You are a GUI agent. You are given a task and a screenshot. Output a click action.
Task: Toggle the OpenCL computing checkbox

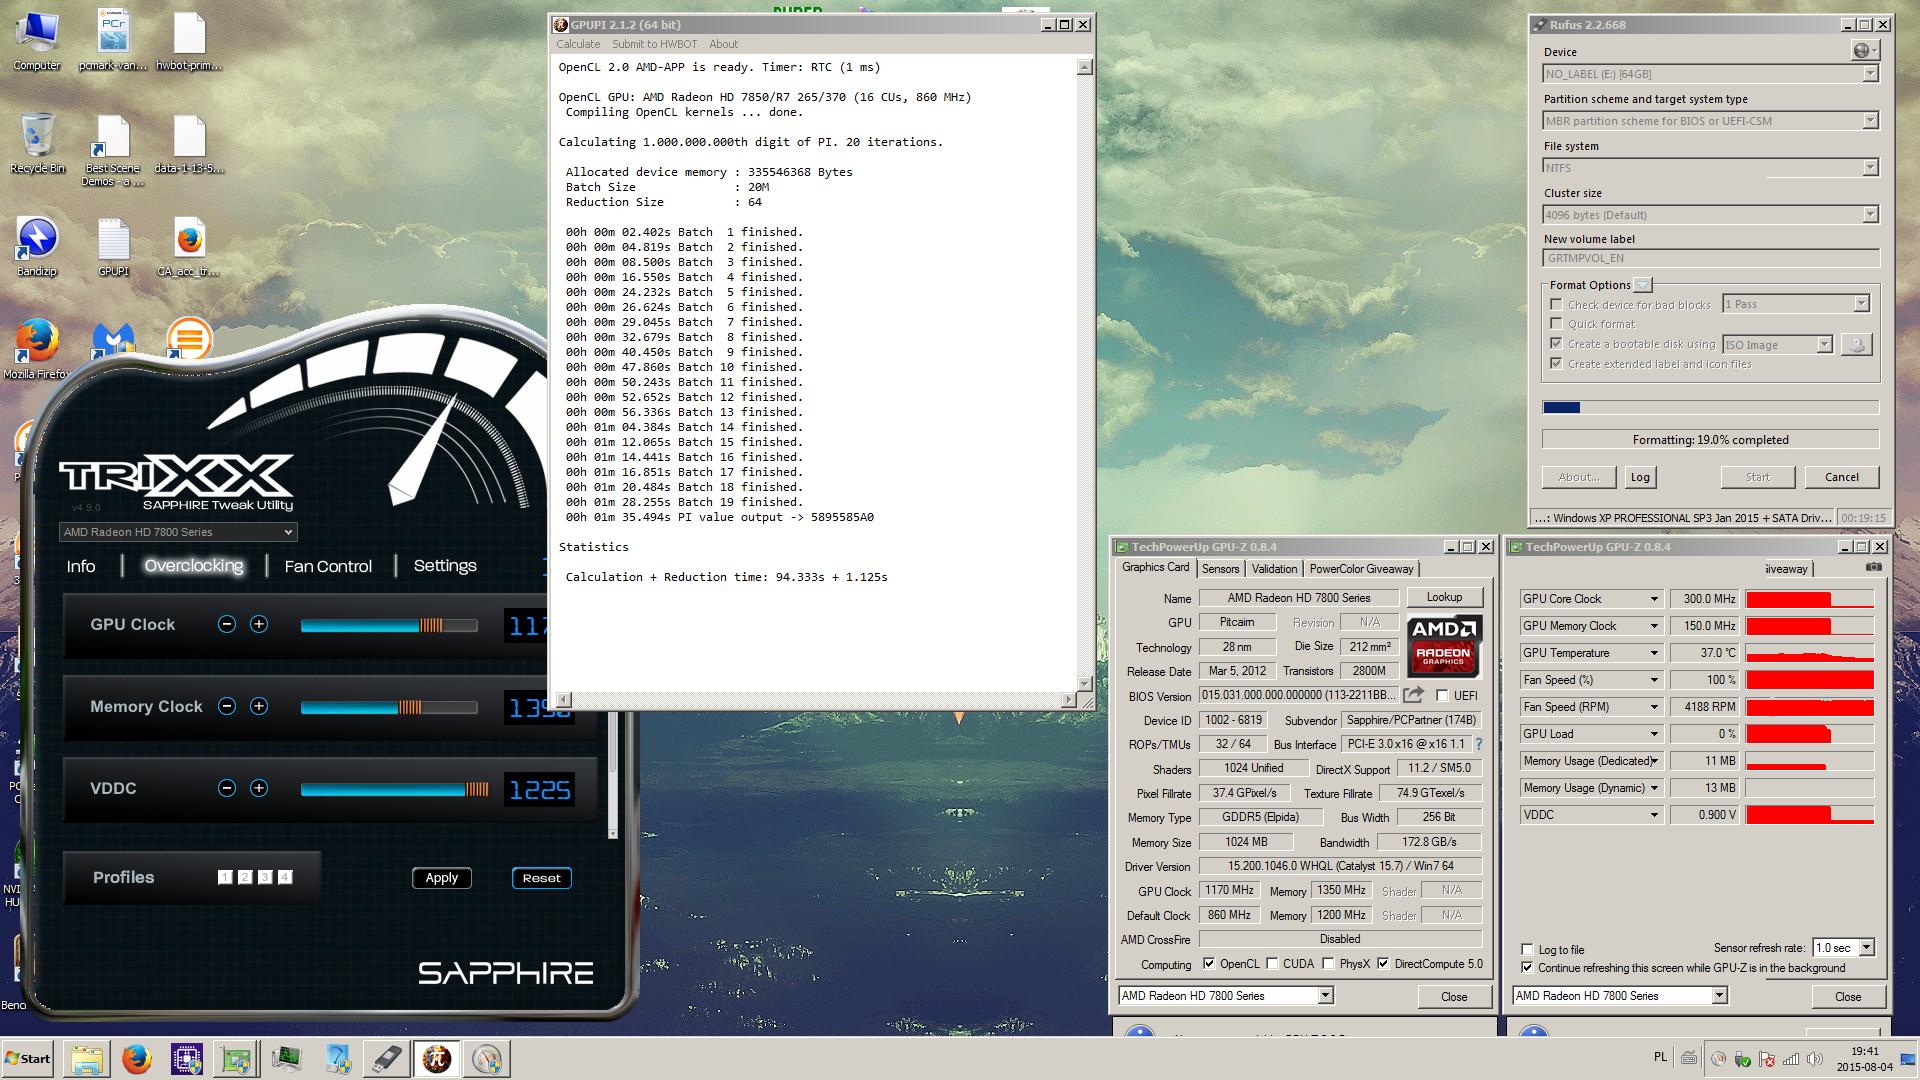(1209, 964)
